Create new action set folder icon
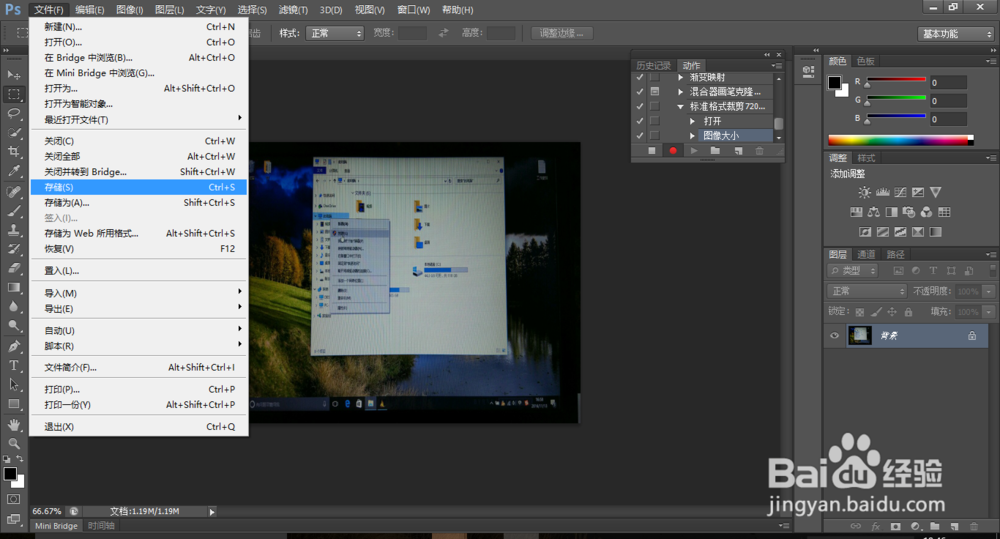This screenshot has width=1000, height=539. [716, 151]
